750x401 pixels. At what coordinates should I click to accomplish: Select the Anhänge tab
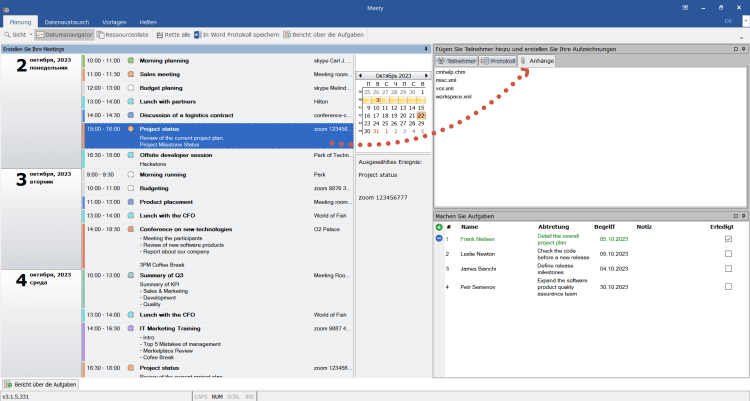coord(537,61)
